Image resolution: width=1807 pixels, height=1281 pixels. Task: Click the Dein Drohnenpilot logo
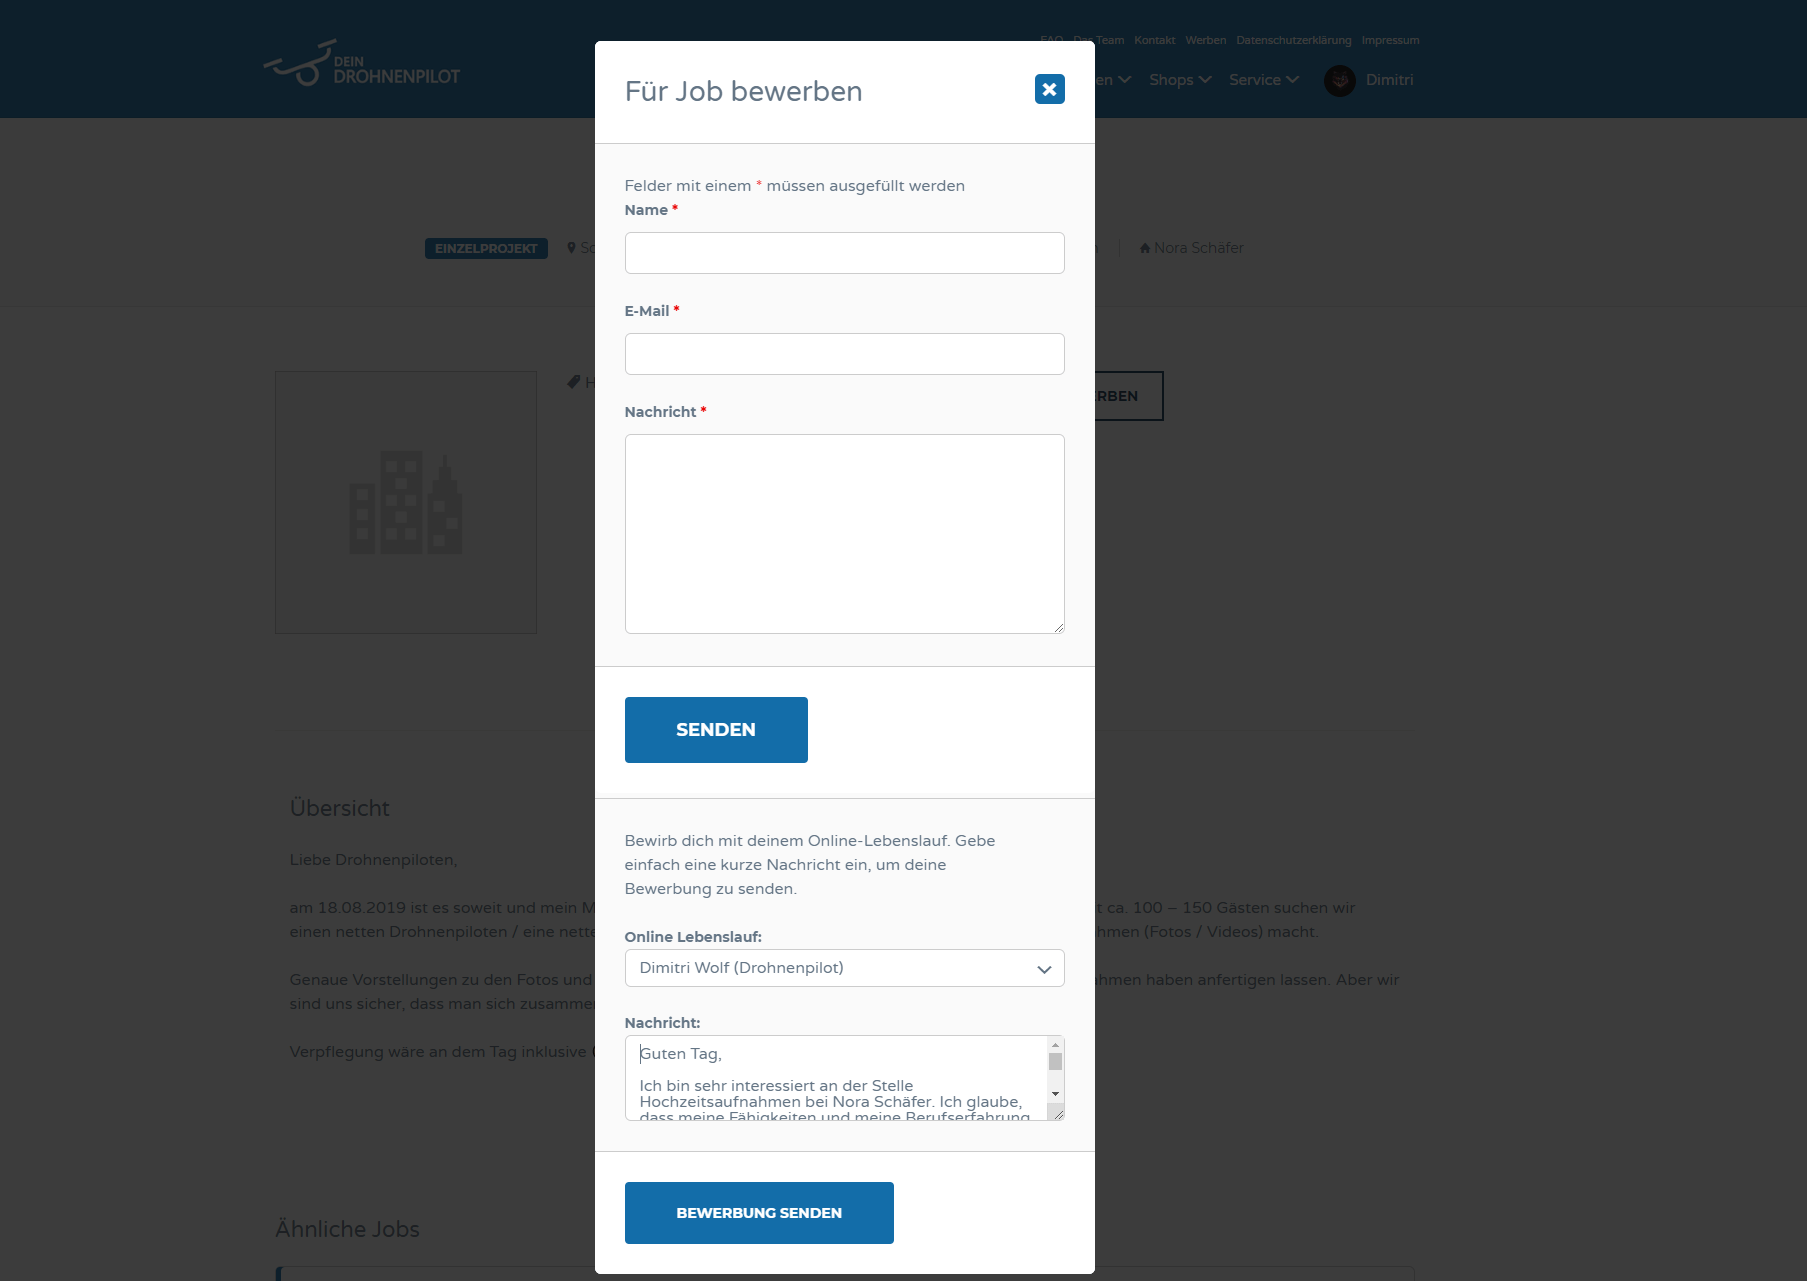click(362, 64)
